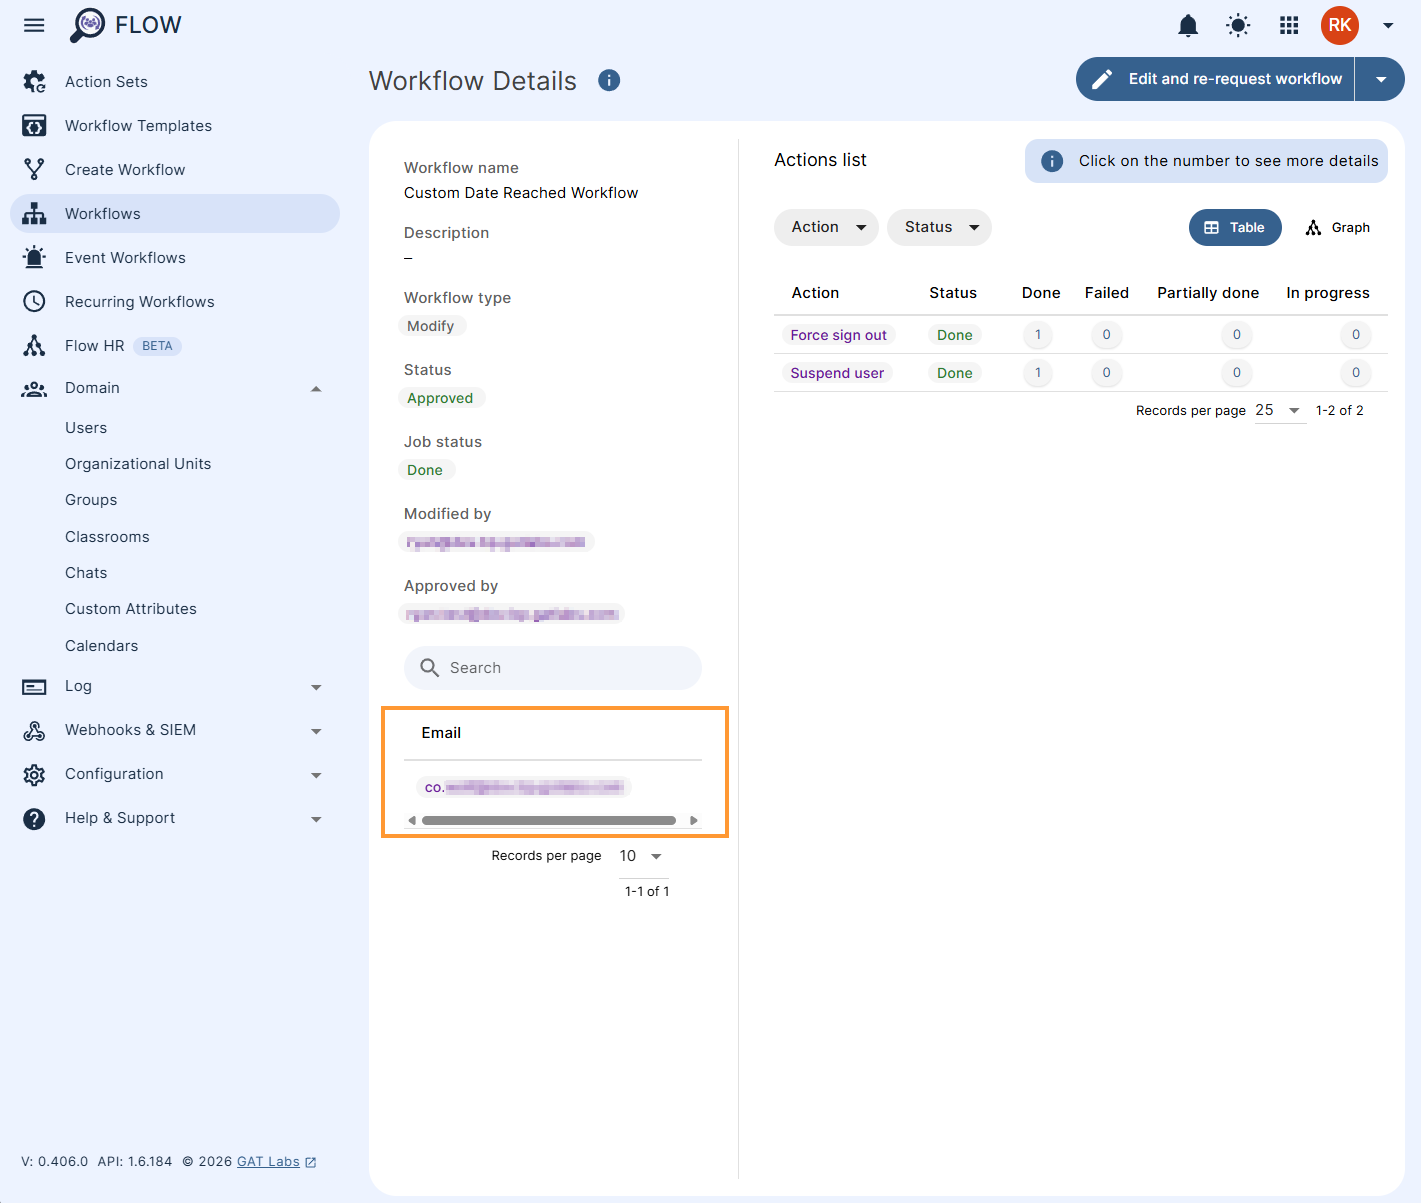The height and width of the screenshot is (1203, 1421).
Task: Click the brightness/theme icon in header
Action: click(x=1238, y=26)
